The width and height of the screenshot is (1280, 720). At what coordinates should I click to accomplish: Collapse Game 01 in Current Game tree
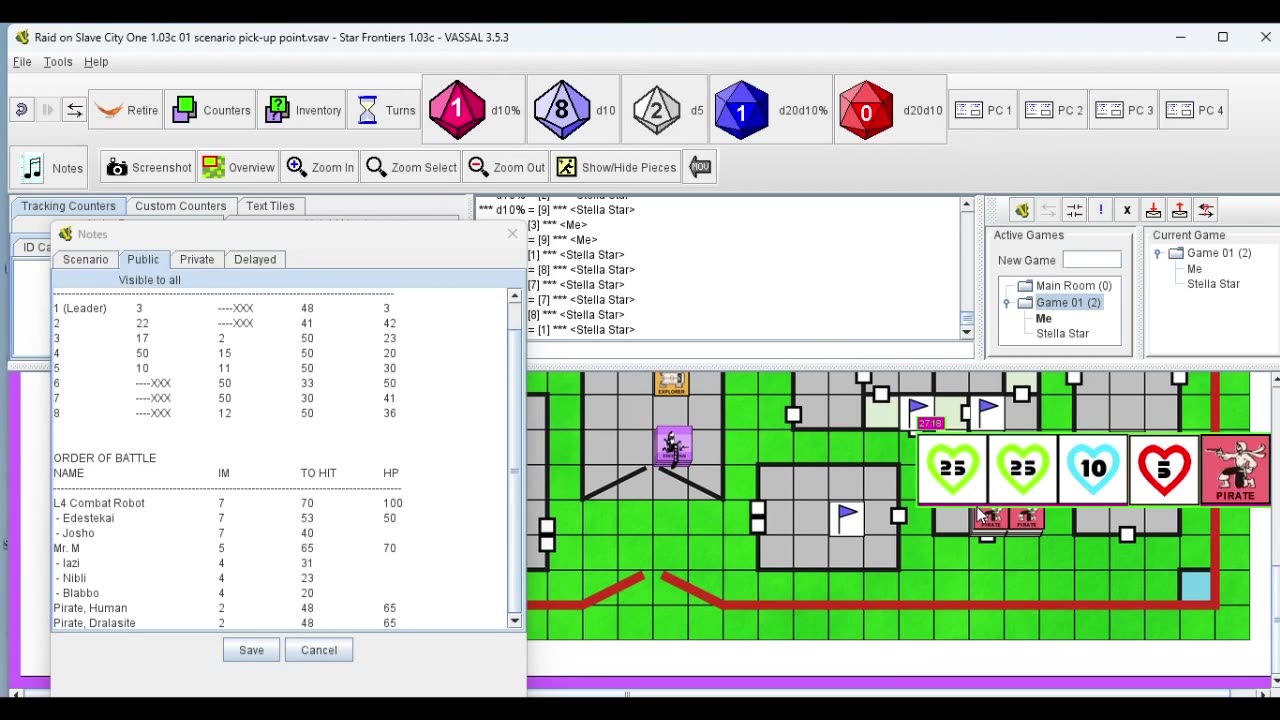pos(1158,254)
